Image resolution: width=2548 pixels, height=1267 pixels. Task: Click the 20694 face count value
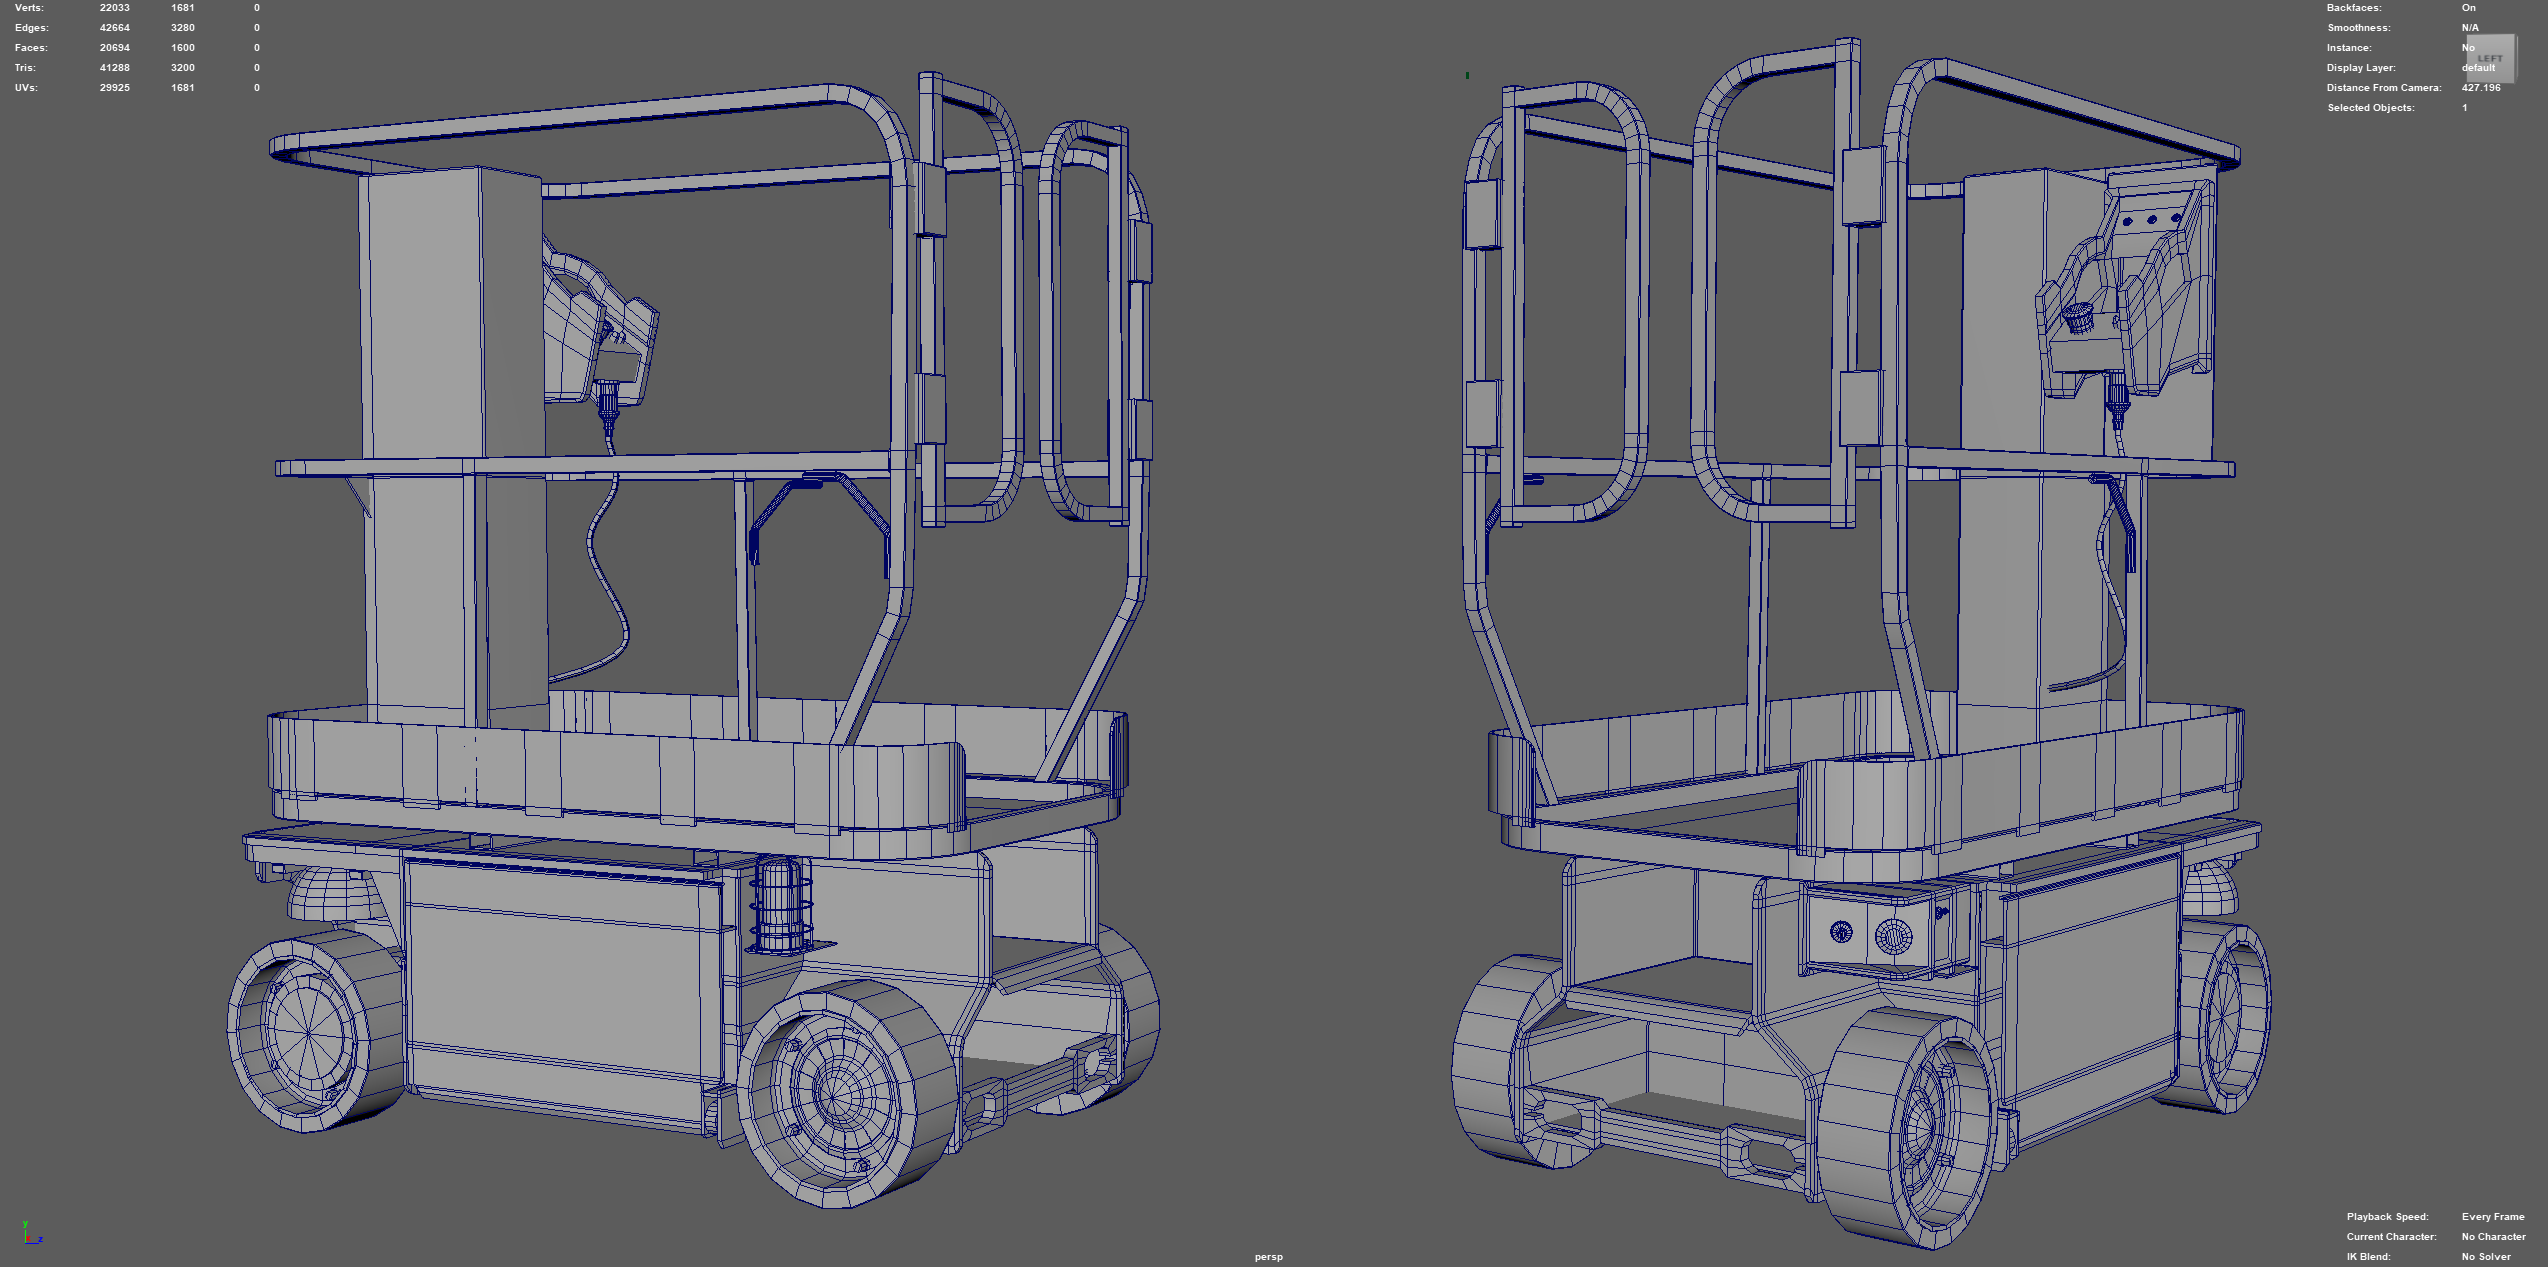[x=115, y=48]
